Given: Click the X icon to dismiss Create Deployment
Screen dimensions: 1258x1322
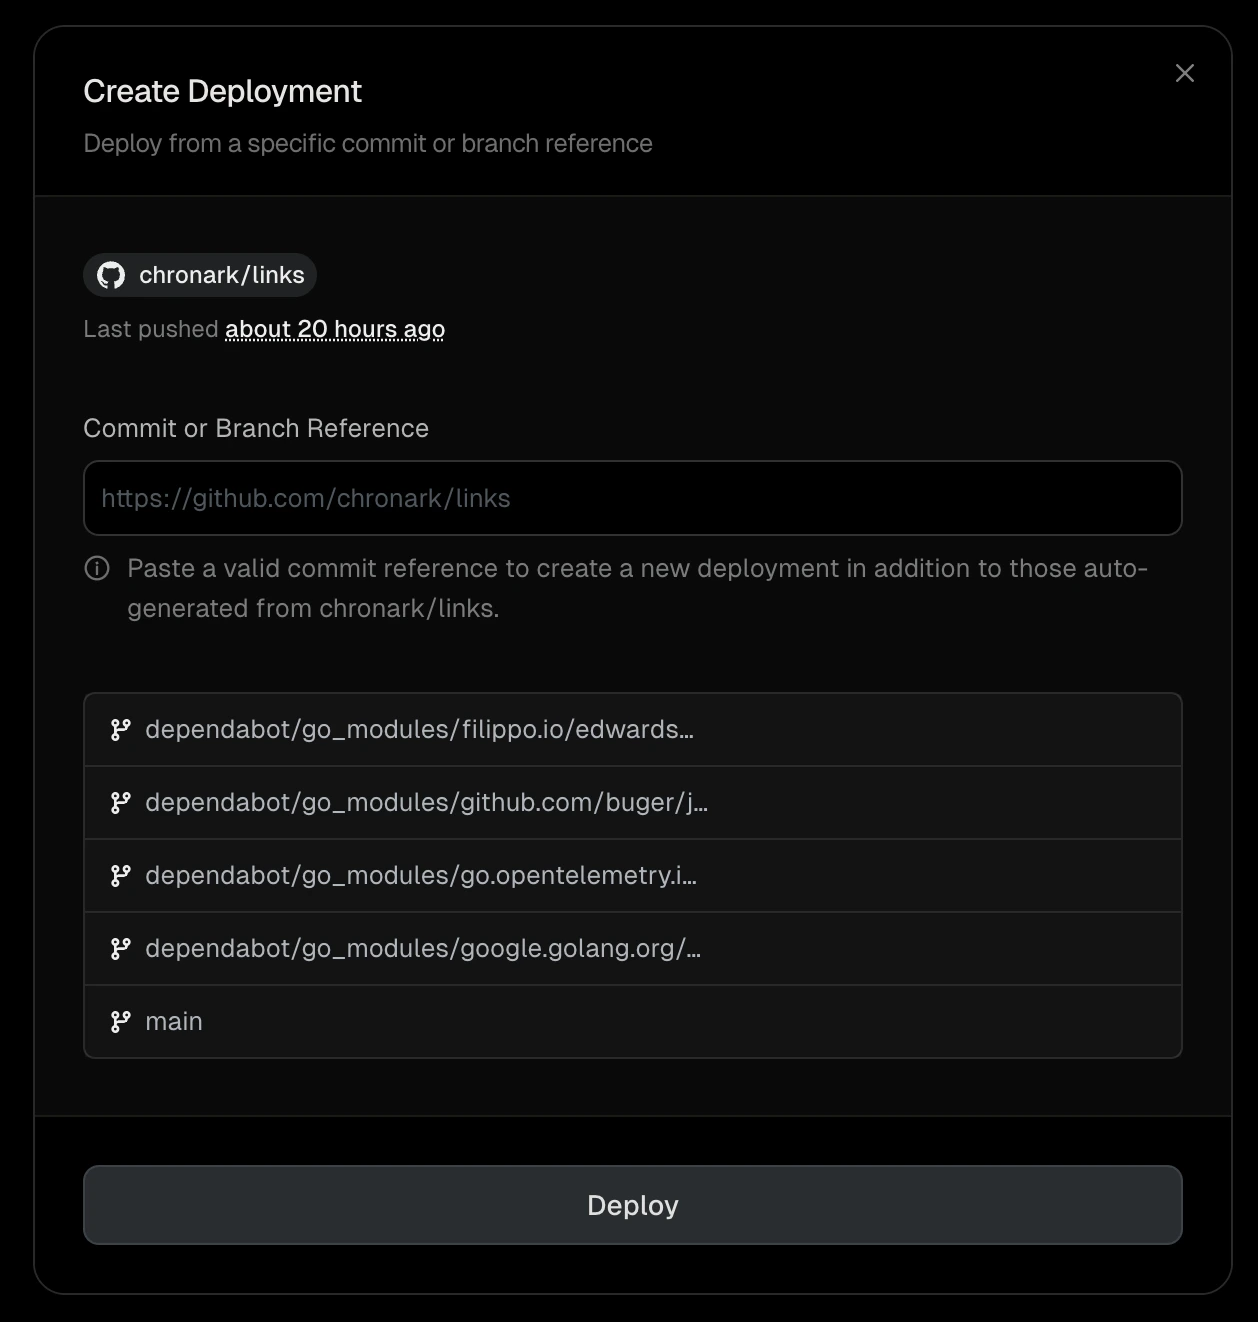Looking at the screenshot, I should [1184, 73].
